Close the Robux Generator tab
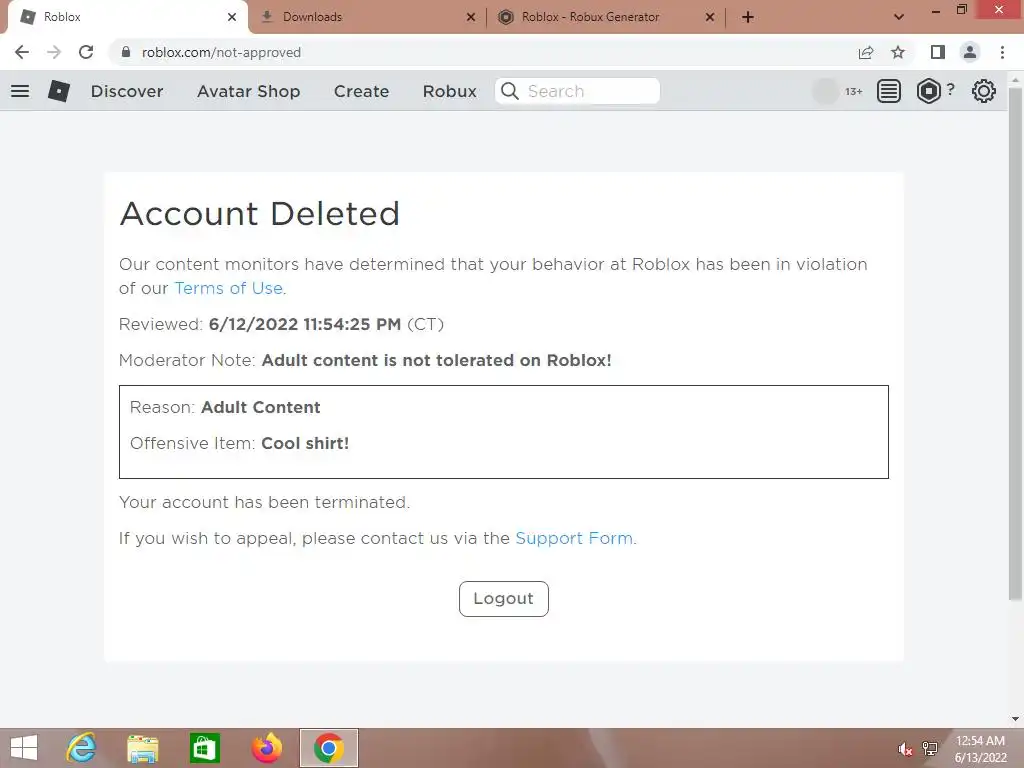1024x768 pixels. click(x=710, y=17)
